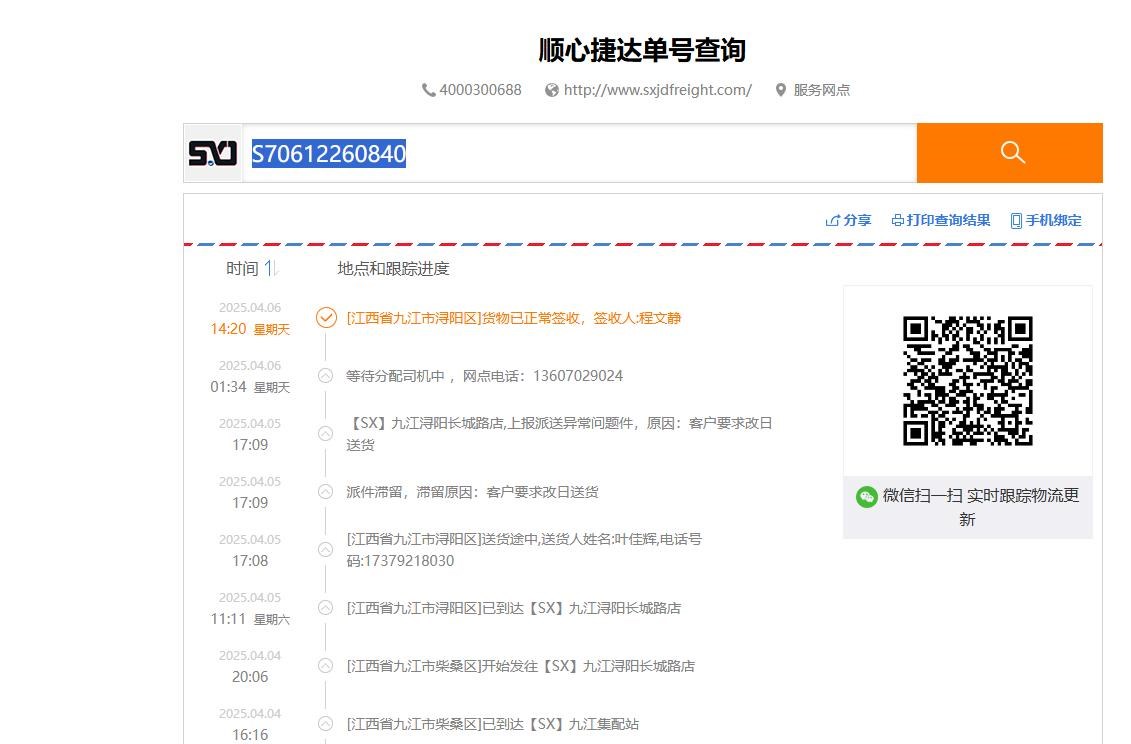Click the 17:08 timestamp
This screenshot has height=744, width=1131.
click(x=250, y=561)
